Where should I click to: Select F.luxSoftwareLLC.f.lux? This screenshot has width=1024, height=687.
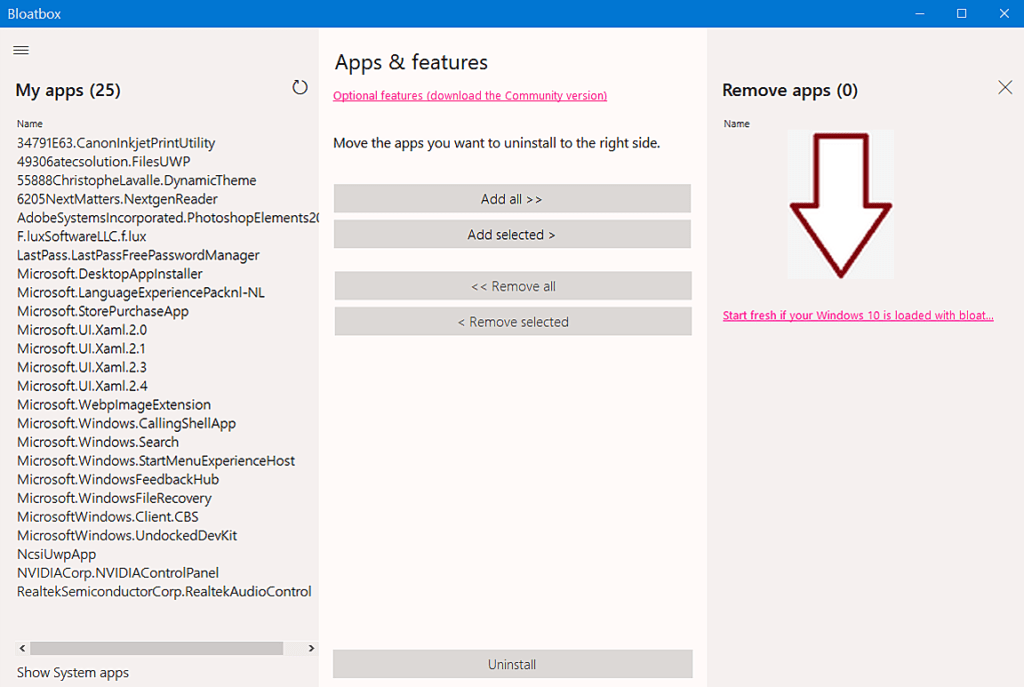point(82,236)
